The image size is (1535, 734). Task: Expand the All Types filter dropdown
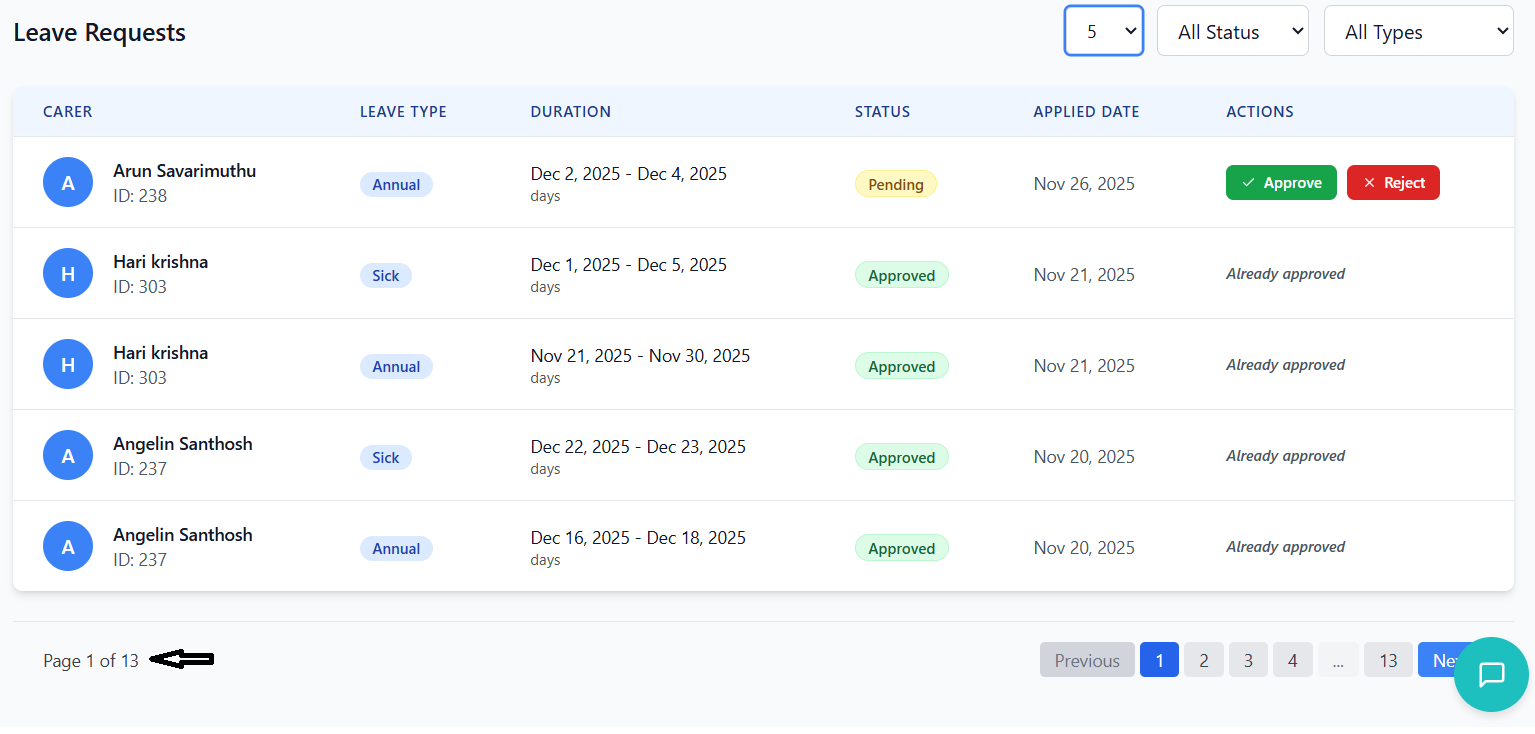[x=1417, y=31]
